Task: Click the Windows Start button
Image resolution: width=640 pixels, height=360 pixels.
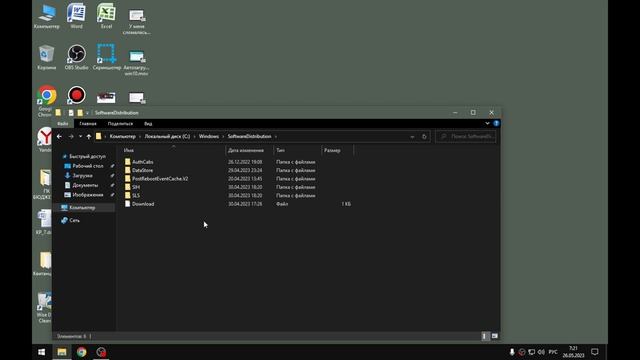Action: 42,352
